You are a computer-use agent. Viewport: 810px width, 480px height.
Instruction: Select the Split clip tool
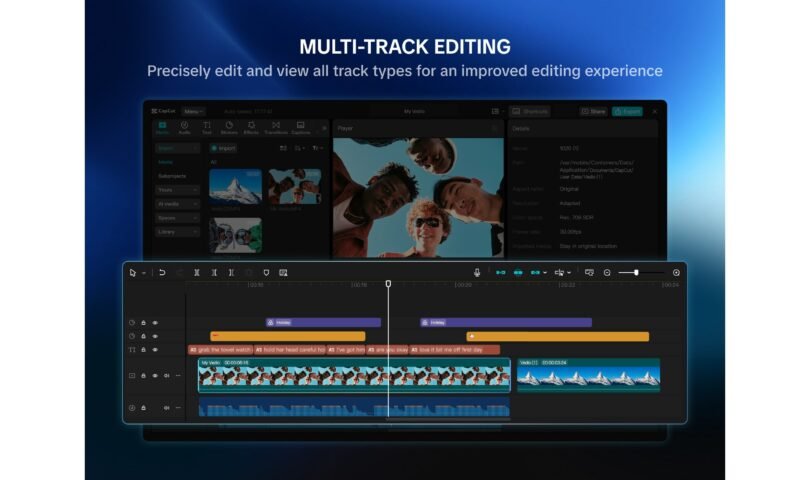(197, 272)
